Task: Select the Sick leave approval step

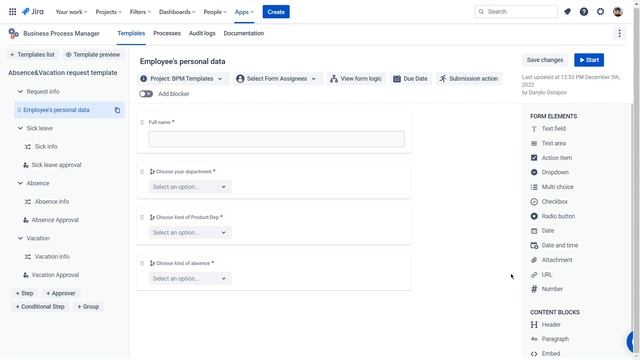Action: tap(56, 165)
